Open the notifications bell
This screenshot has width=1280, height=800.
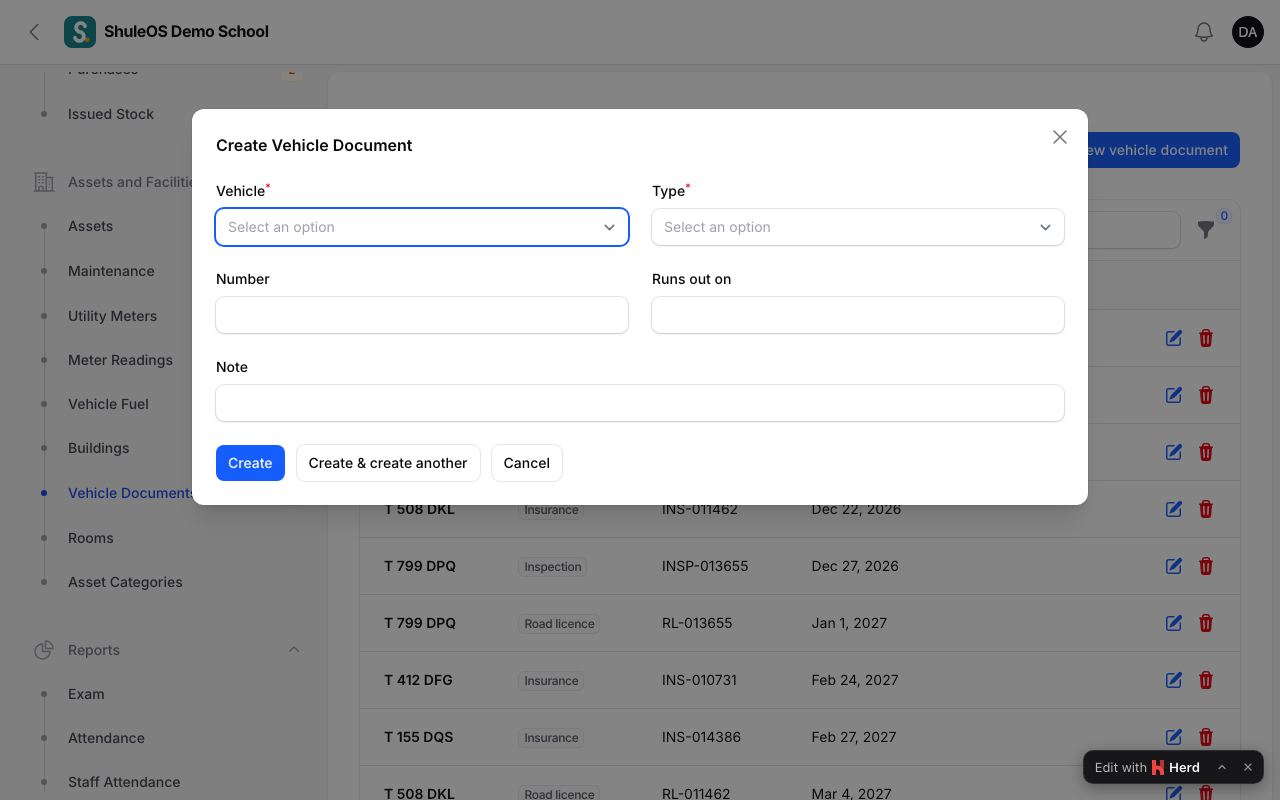pos(1204,32)
